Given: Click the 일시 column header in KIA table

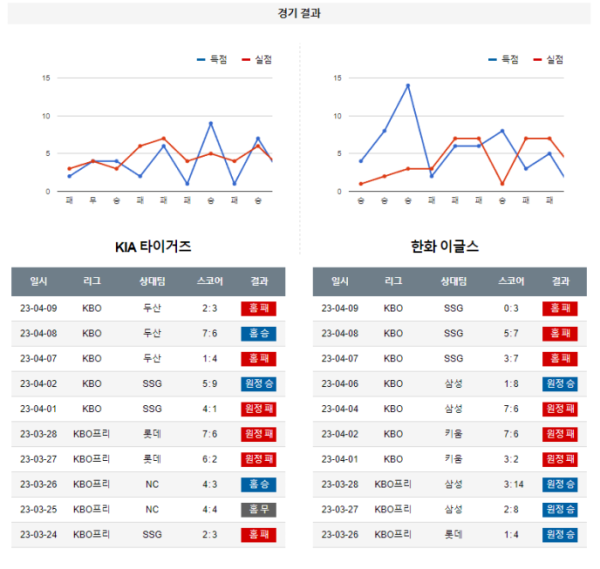Looking at the screenshot, I should pyautogui.click(x=39, y=281).
